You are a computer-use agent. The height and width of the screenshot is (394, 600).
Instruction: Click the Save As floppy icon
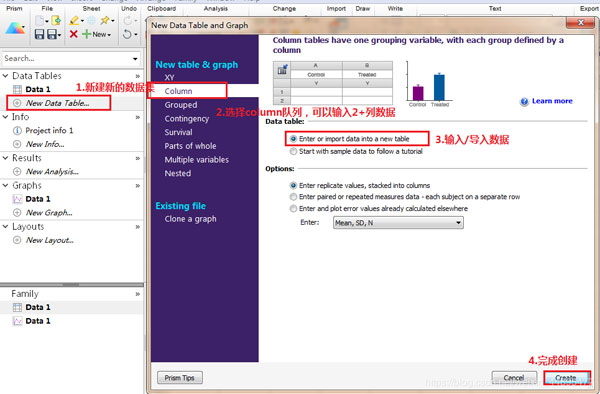(52, 34)
